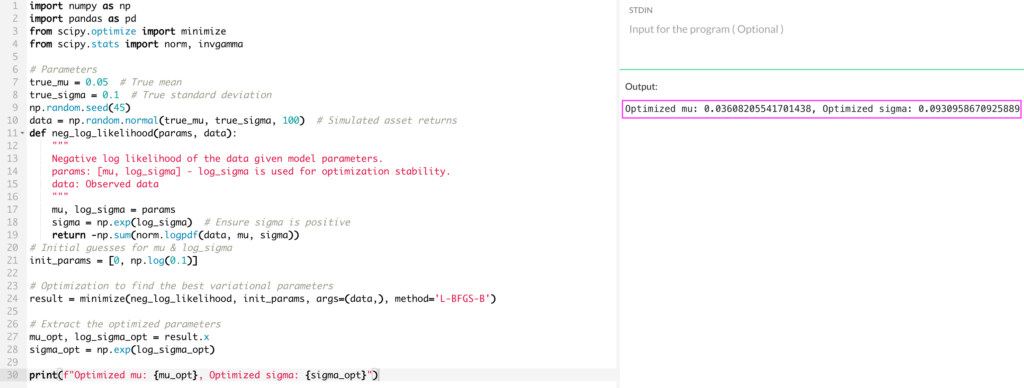Click the '# Parameters' comment
The image size is (1024, 388).
63,69
